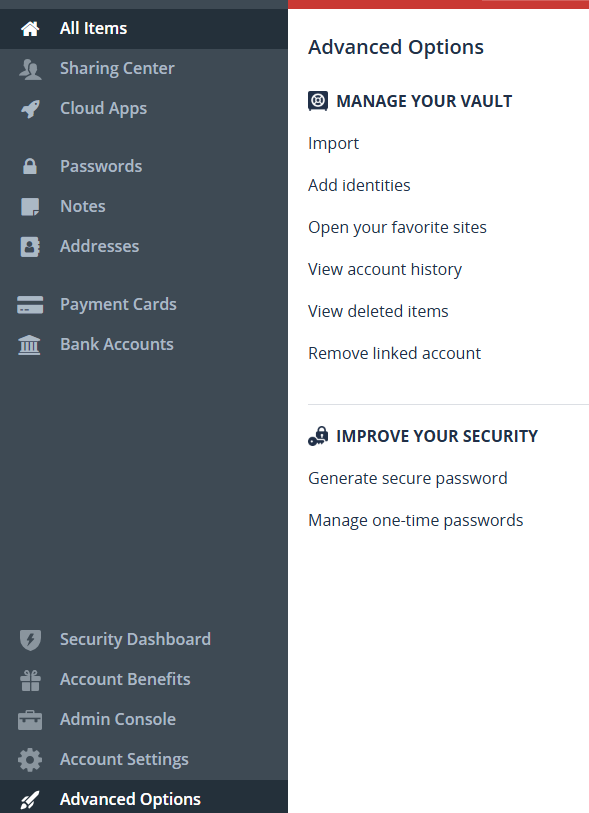Choose Add identities

tap(359, 186)
